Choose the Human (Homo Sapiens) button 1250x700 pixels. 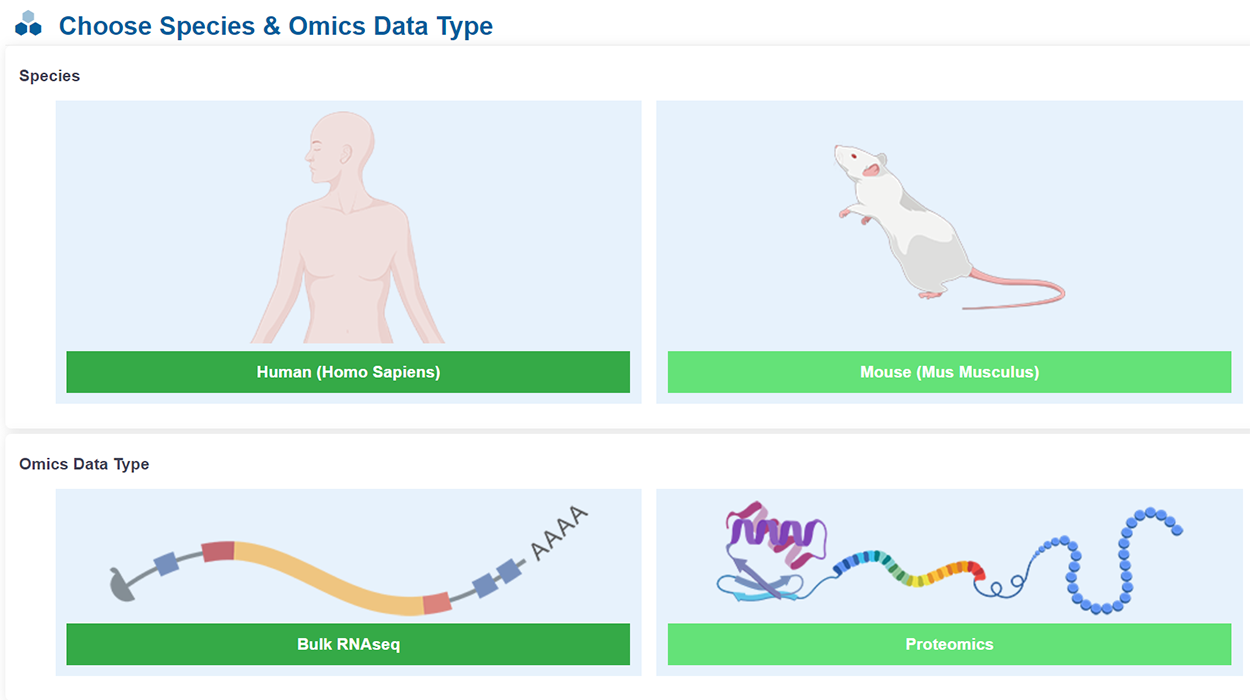348,372
